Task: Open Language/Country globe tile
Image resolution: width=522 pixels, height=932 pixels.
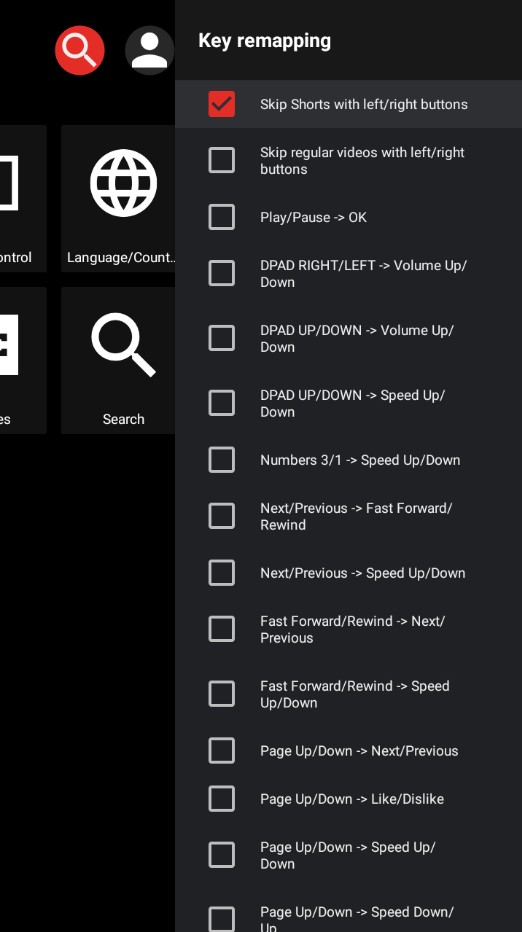Action: coord(123,199)
